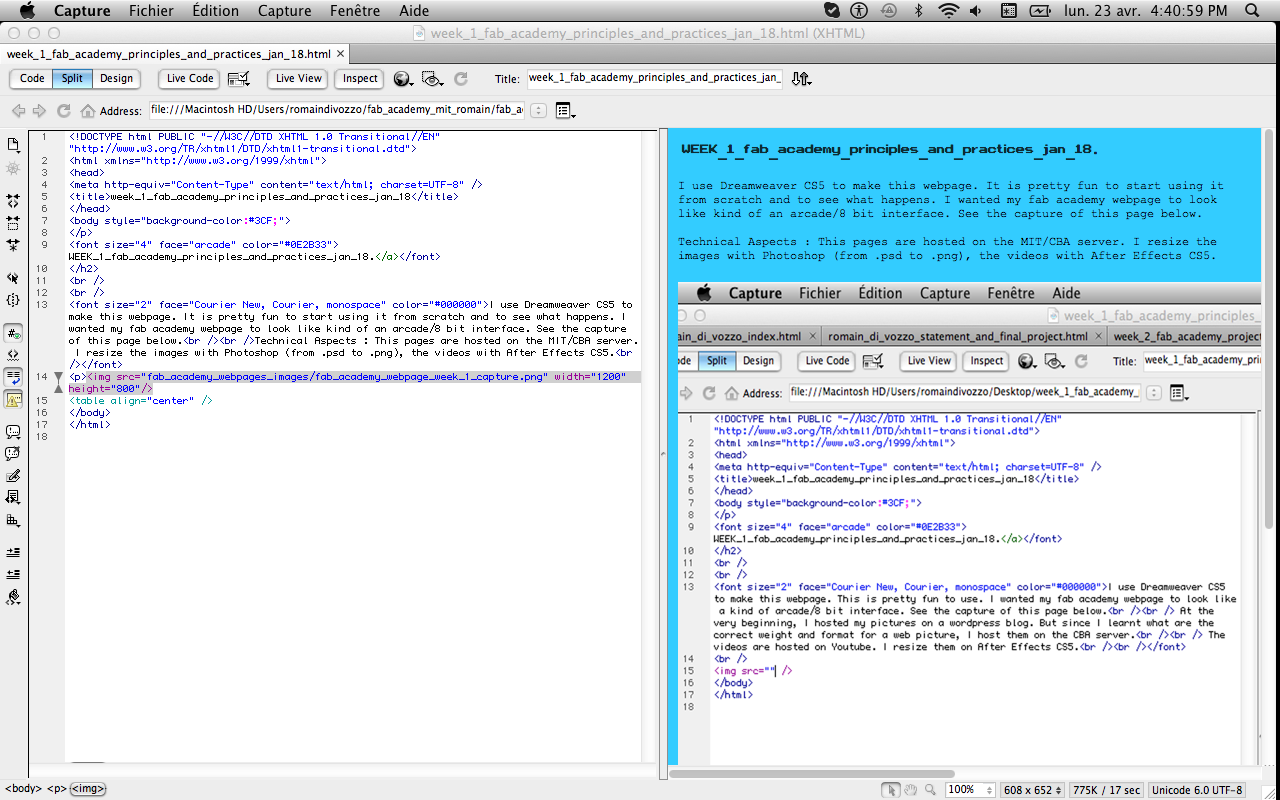The width and height of the screenshot is (1280, 800).
Task: Open the 100% magnification dropdown
Action: click(968, 789)
